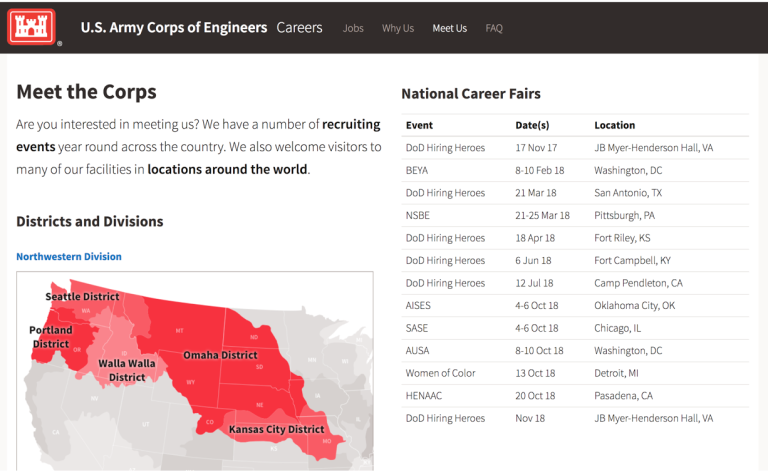Click the Date(s) column header
Image resolution: width=768 pixels, height=471 pixels.
(x=532, y=125)
